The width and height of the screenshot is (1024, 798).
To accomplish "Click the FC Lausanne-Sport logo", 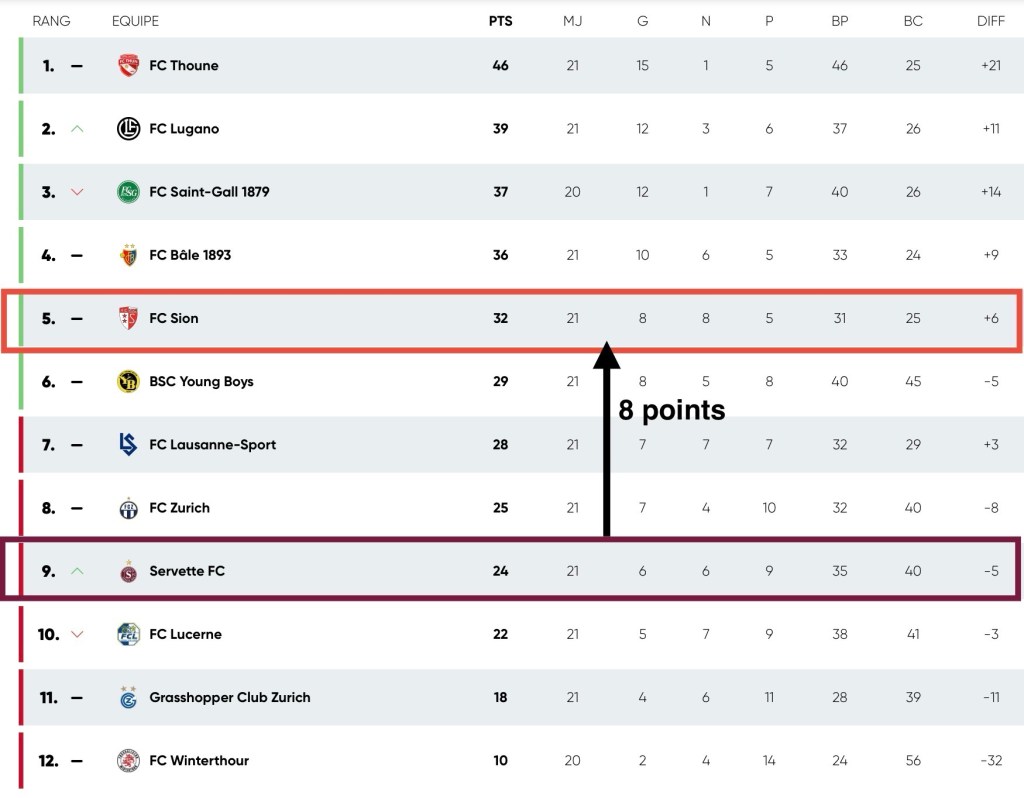I will (x=128, y=445).
